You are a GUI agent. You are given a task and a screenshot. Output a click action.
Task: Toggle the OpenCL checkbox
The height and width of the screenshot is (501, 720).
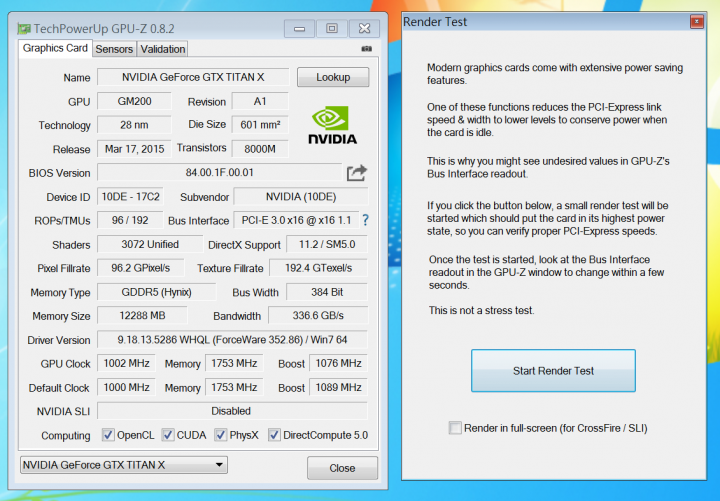(x=108, y=435)
